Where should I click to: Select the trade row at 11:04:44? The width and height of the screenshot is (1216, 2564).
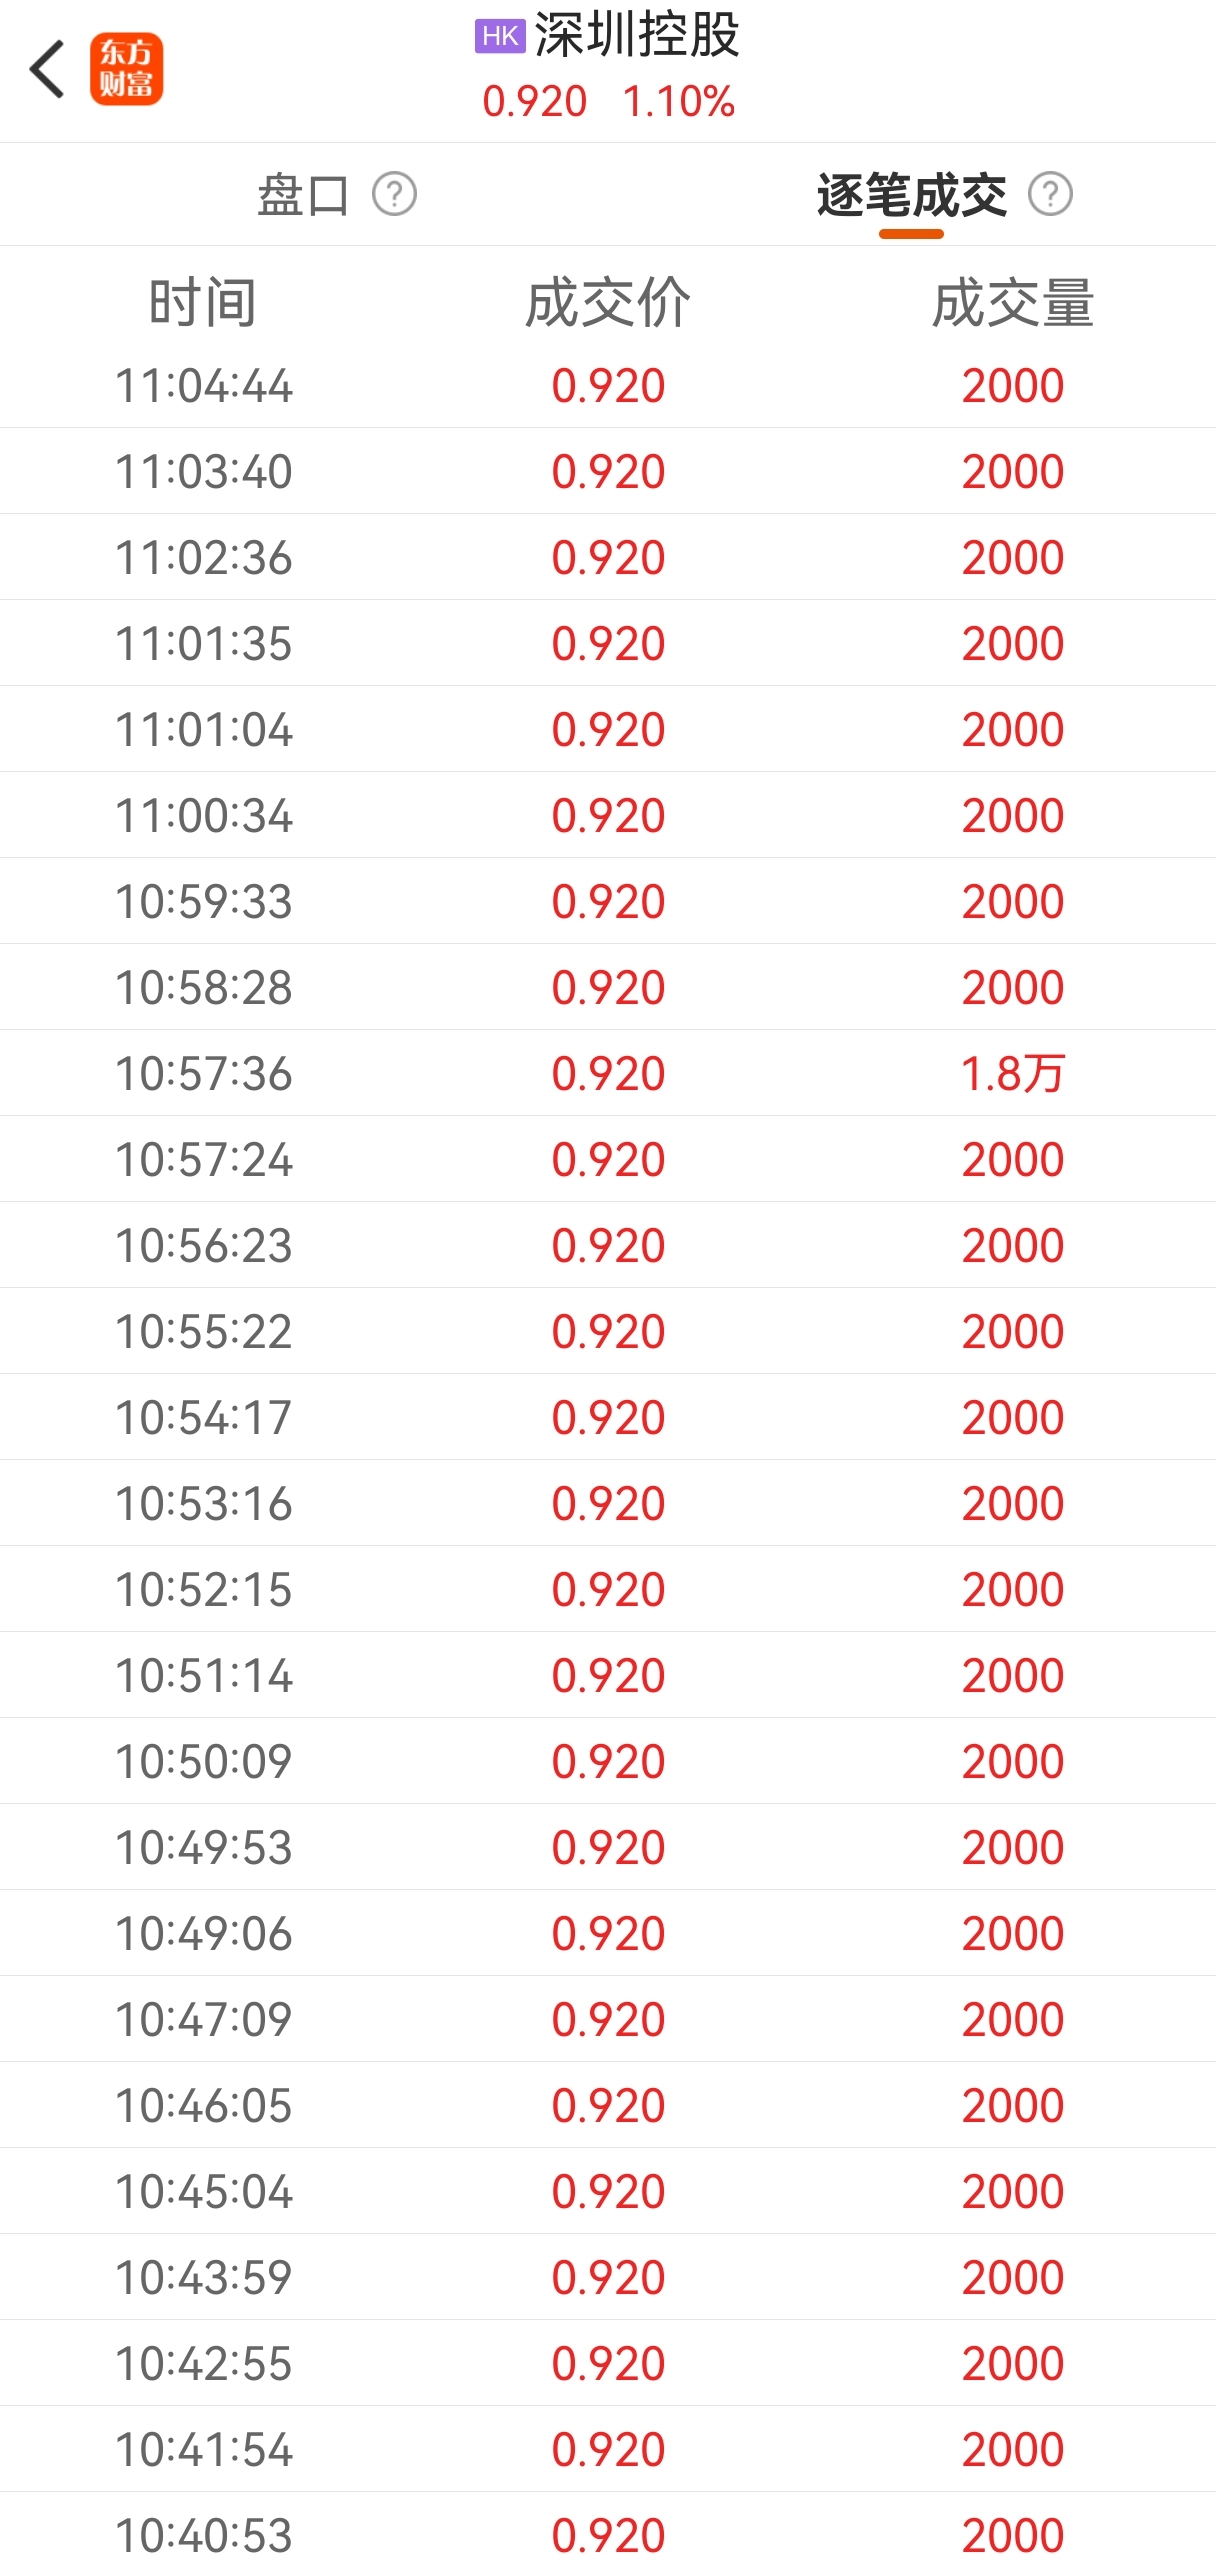point(608,386)
